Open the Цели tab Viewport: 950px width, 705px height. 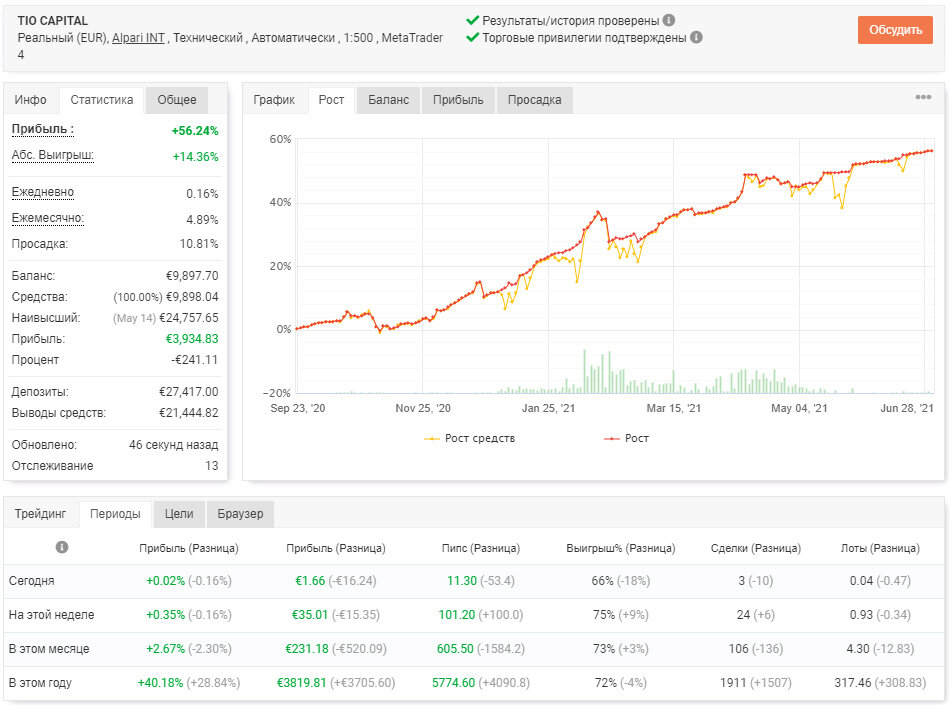click(x=179, y=514)
